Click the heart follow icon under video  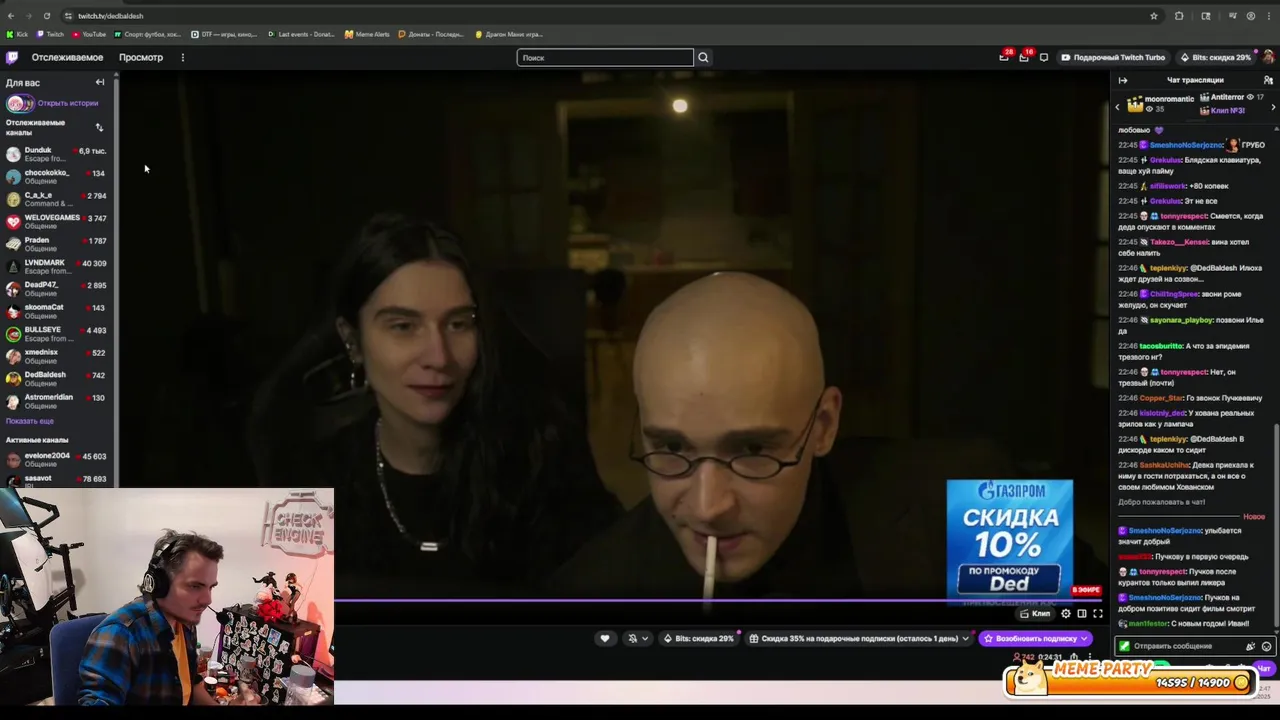click(604, 638)
